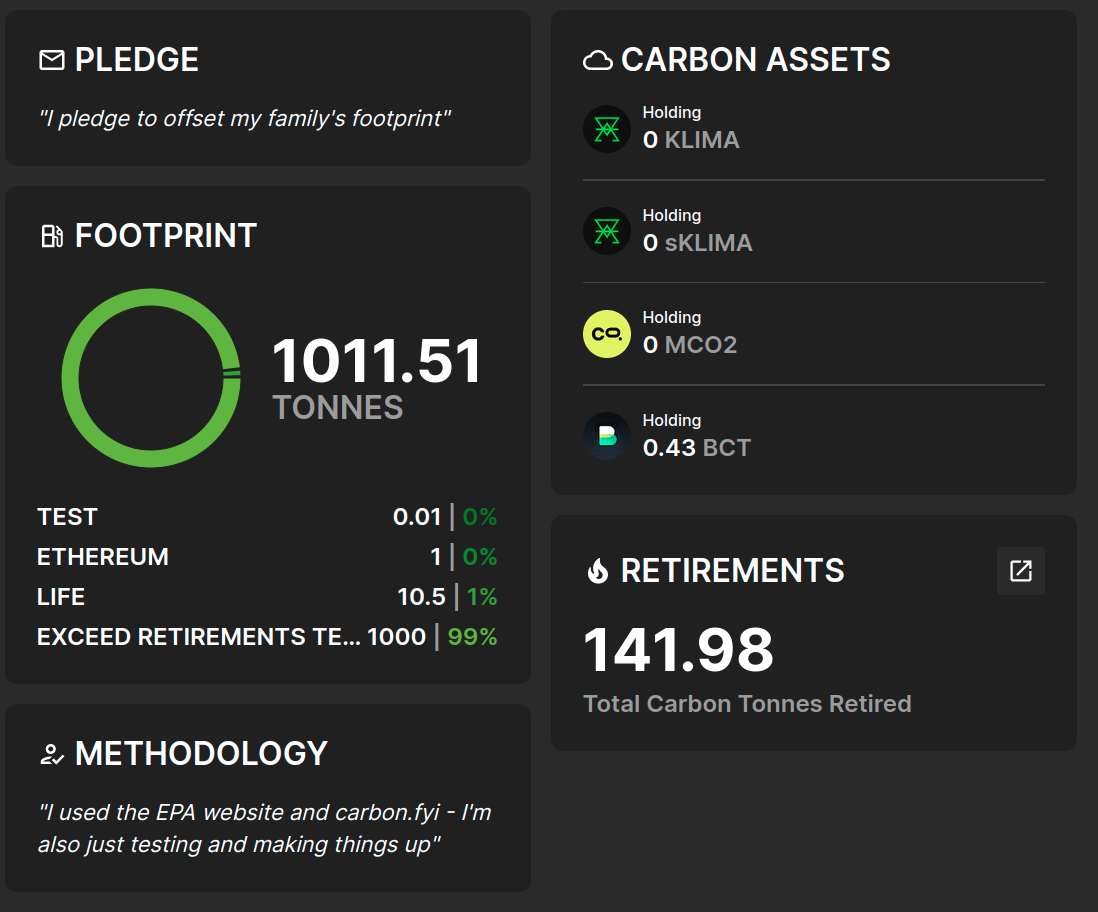This screenshot has width=1098, height=912.
Task: Click the envelope icon beside PLEDGE
Action: (x=51, y=60)
